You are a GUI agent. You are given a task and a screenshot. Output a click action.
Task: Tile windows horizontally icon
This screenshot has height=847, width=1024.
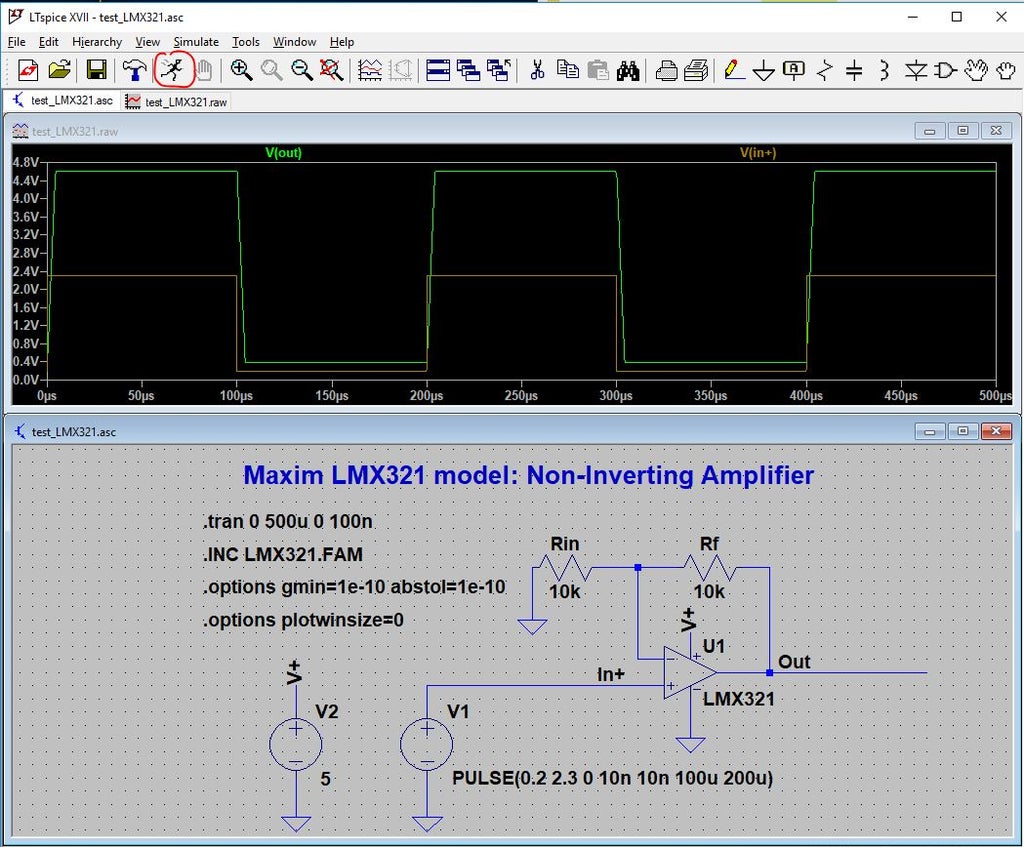point(438,70)
